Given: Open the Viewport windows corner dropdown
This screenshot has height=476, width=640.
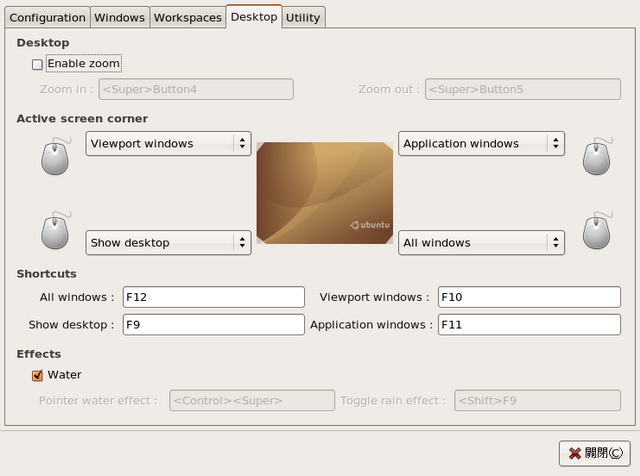Looking at the screenshot, I should coord(168,144).
